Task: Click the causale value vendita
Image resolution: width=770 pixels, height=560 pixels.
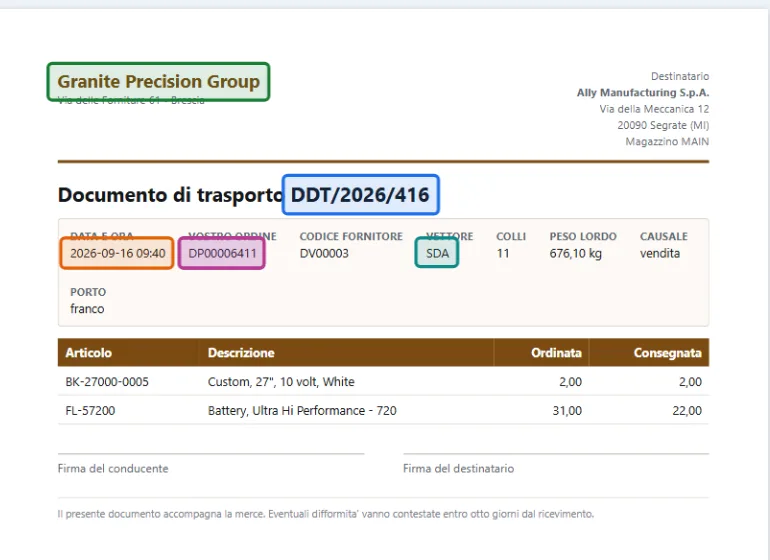Action: click(660, 253)
